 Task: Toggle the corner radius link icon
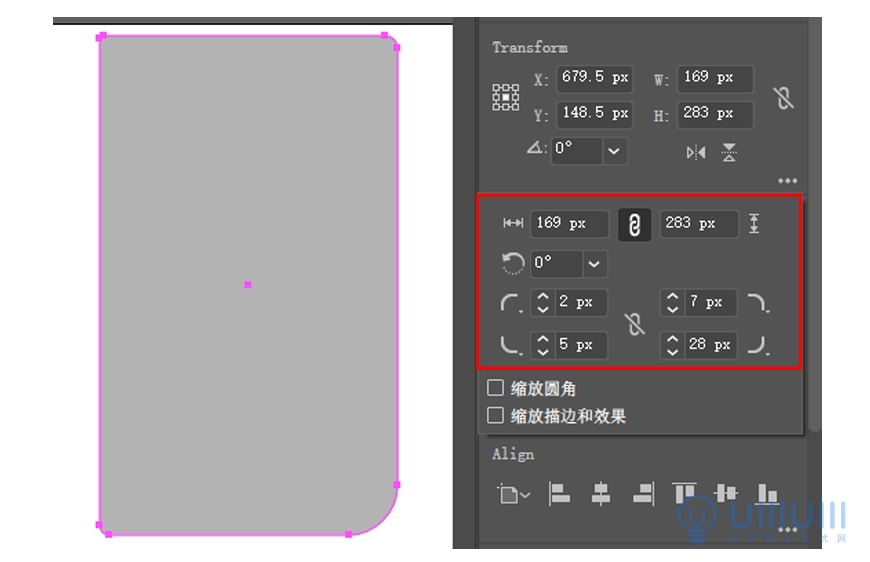point(635,324)
